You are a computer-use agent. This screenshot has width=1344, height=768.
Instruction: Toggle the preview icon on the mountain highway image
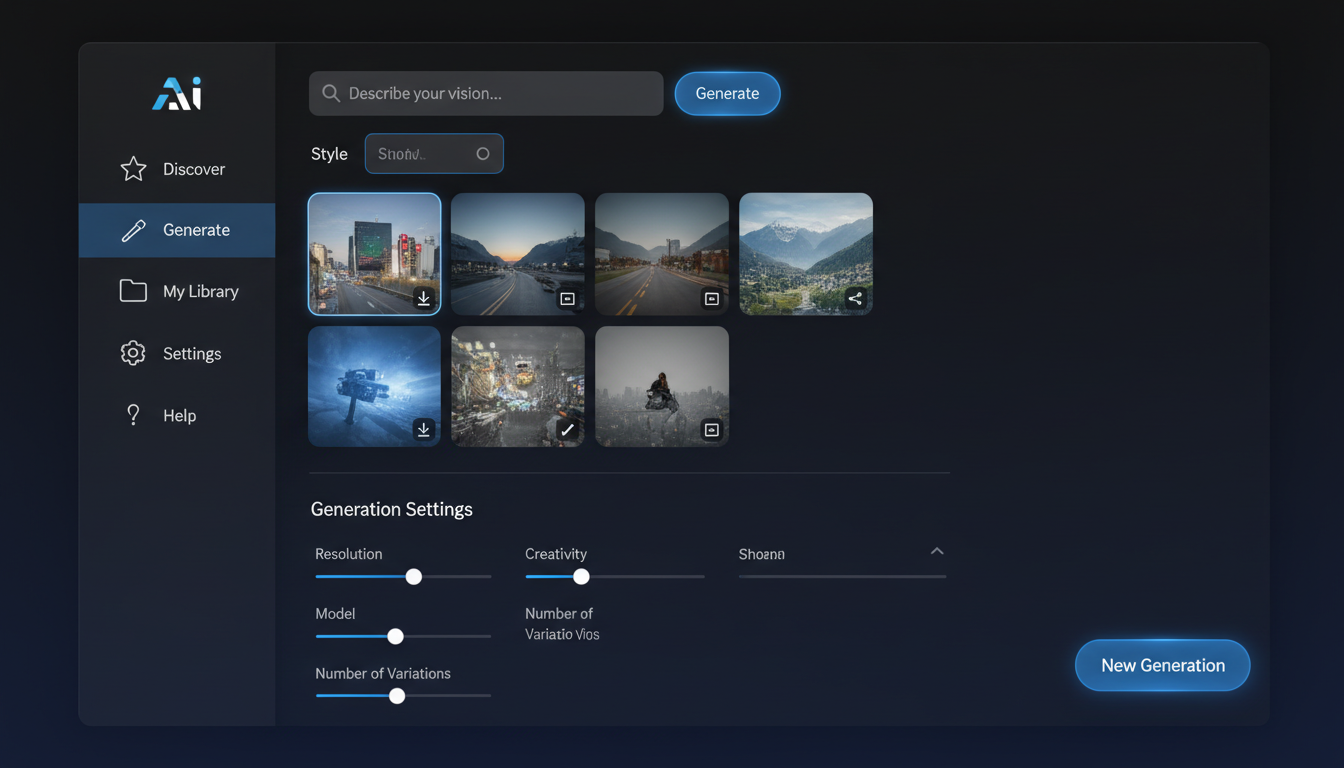coord(711,298)
